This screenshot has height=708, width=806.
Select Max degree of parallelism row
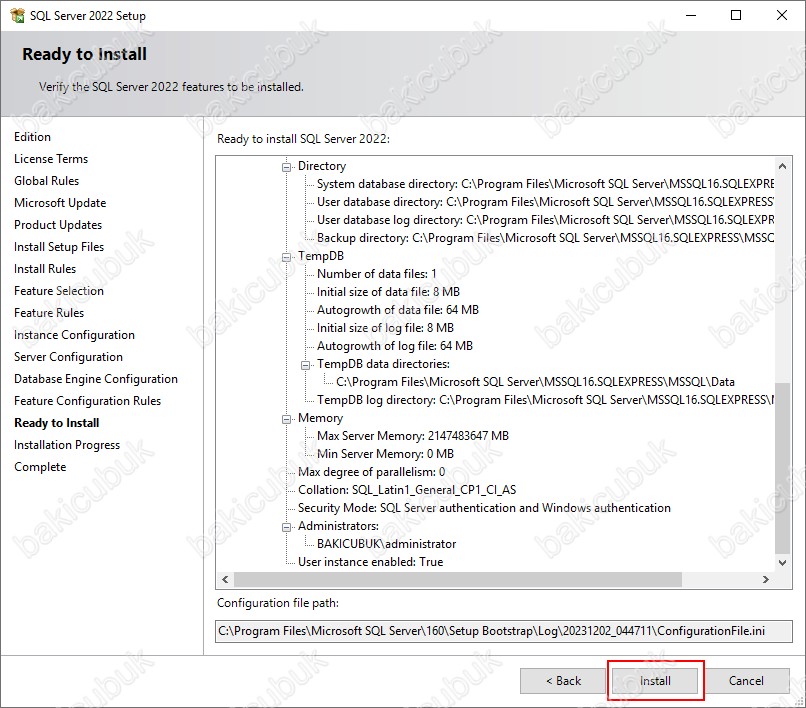[372, 472]
